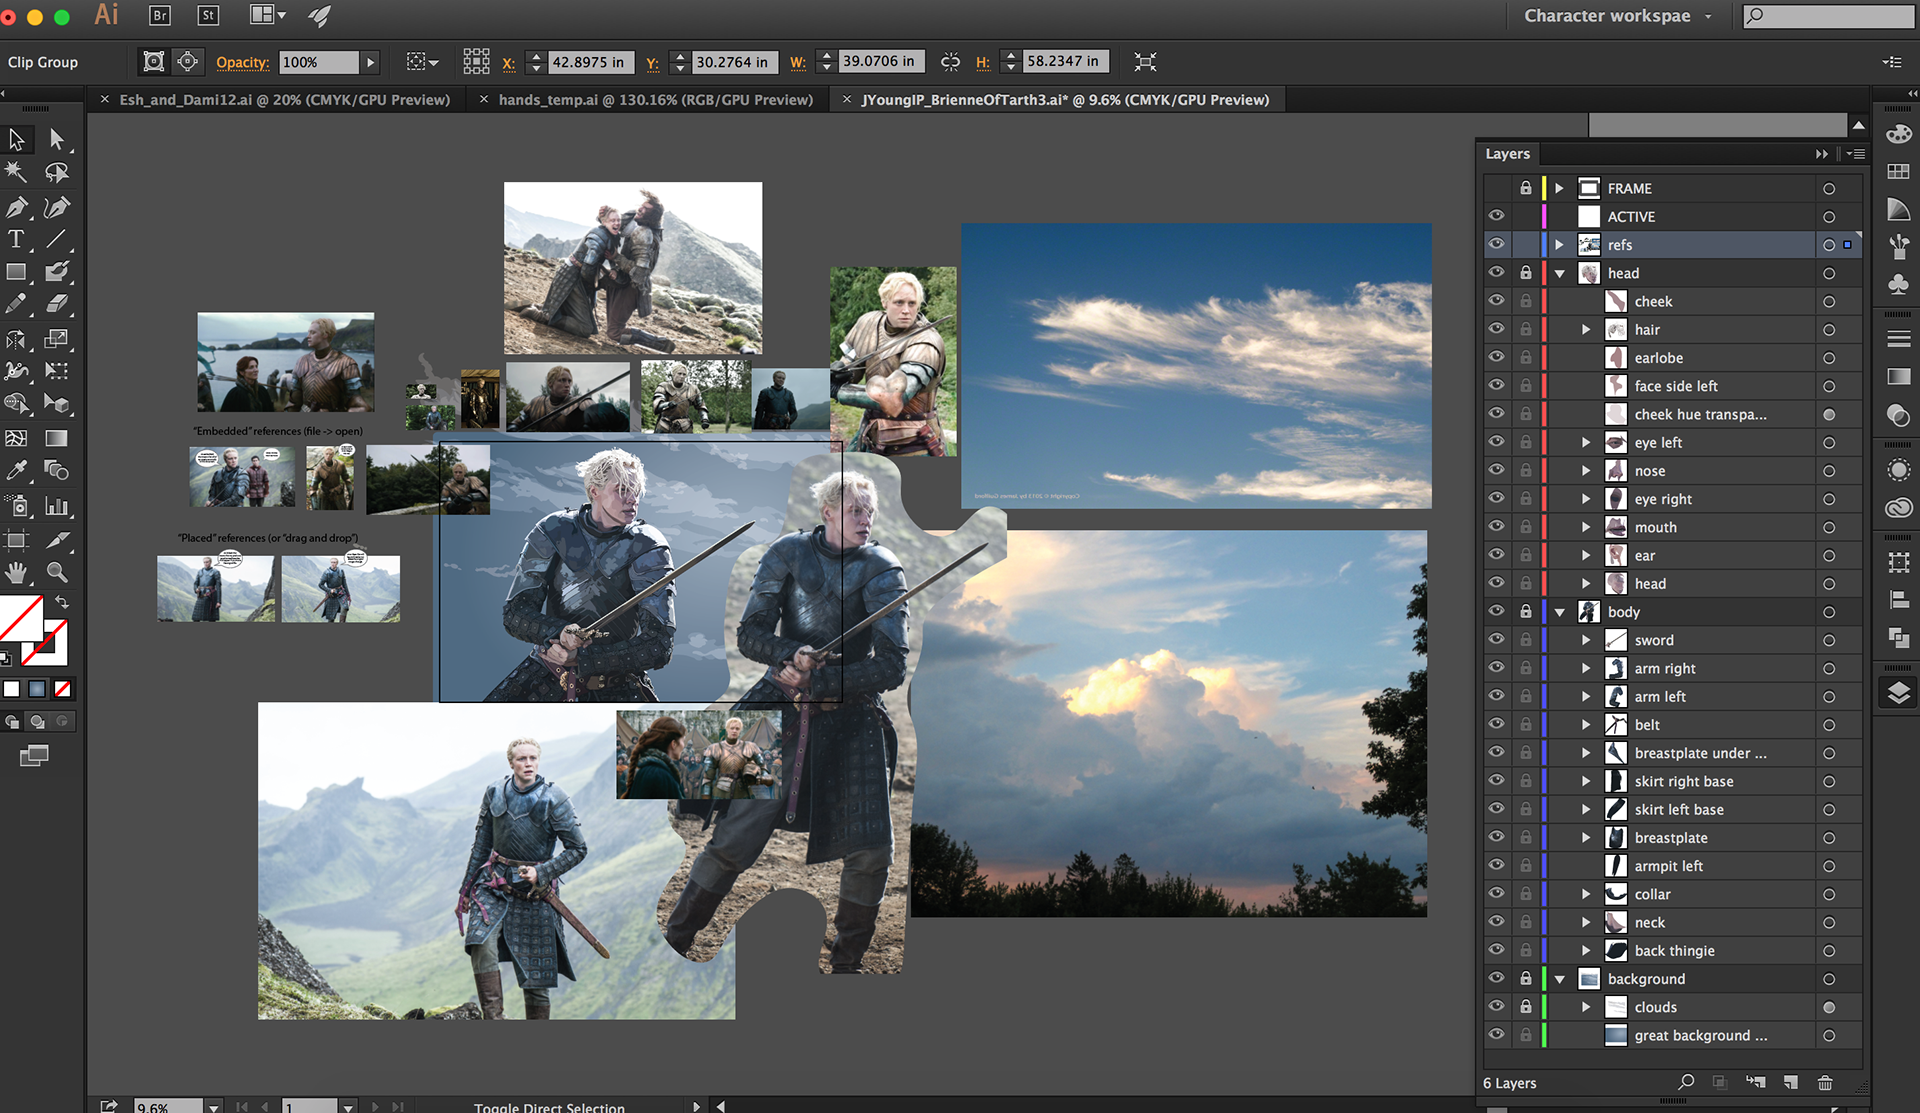Click Locate Object magnifier in Layers panel
The width and height of the screenshot is (1920, 1113).
coord(1686,1082)
